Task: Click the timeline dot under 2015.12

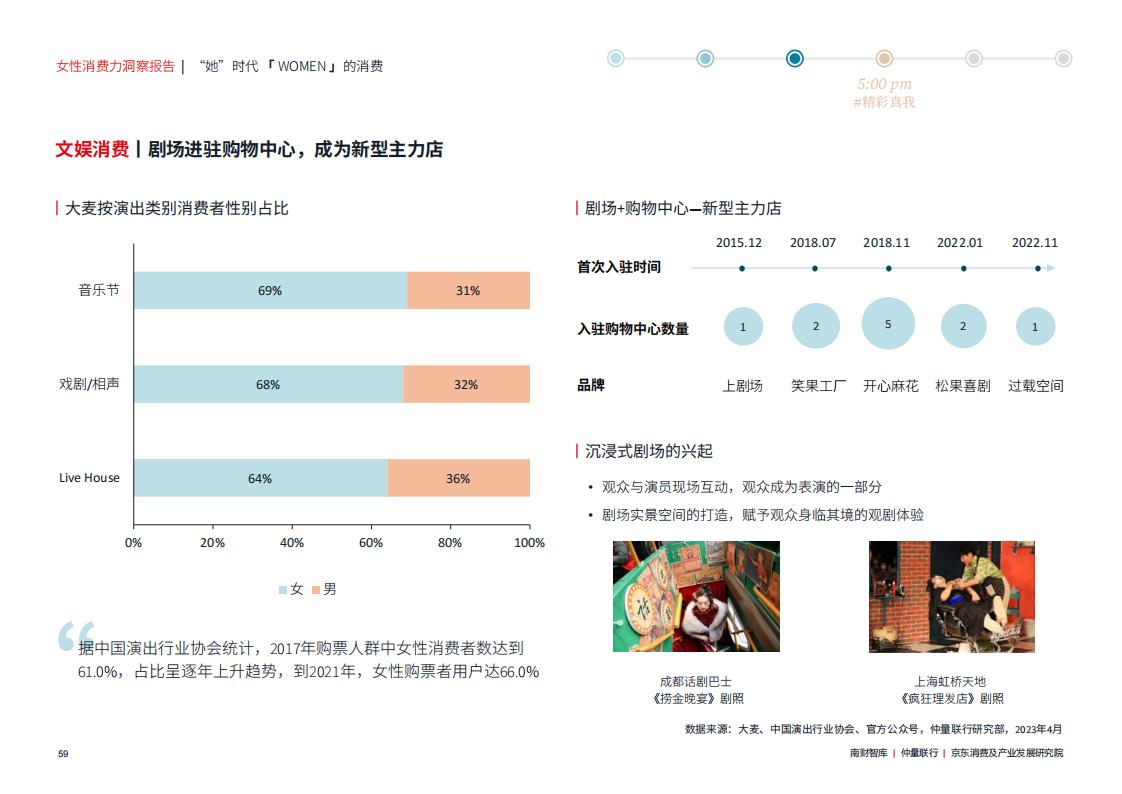Action: coord(742,268)
